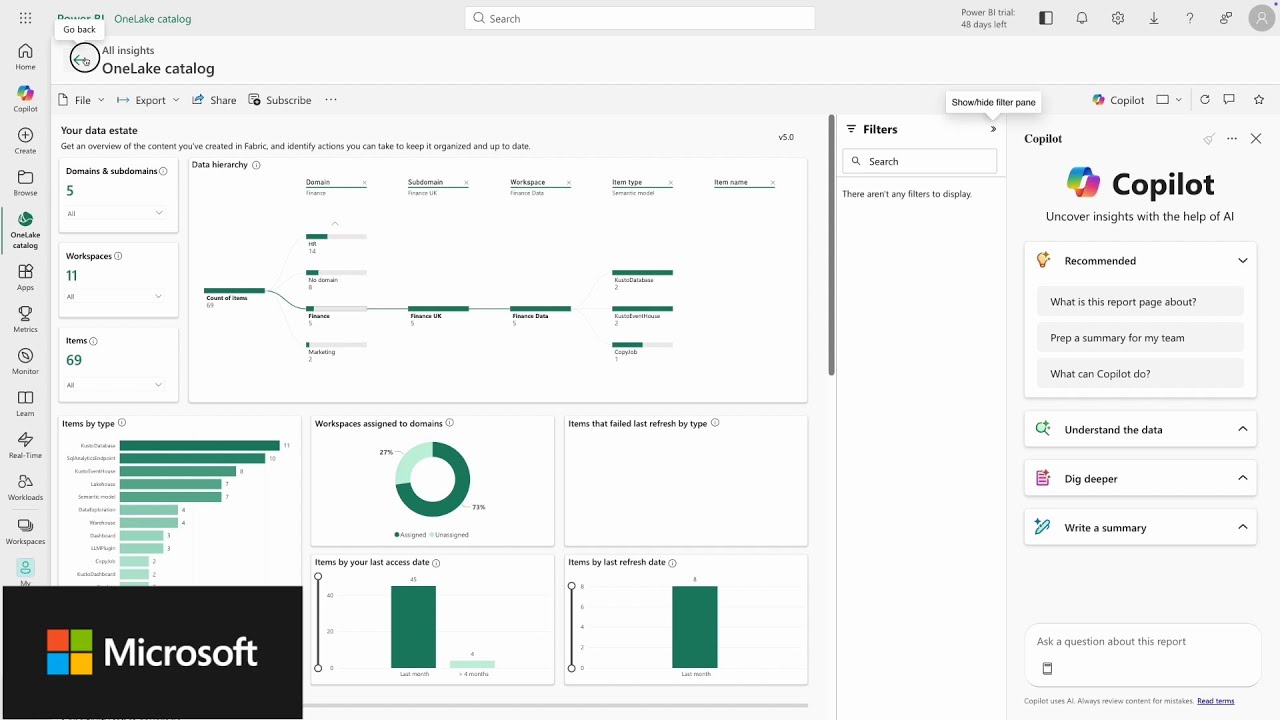Click 'What is this report page about?' prompt
1280x720 pixels.
coord(1140,302)
